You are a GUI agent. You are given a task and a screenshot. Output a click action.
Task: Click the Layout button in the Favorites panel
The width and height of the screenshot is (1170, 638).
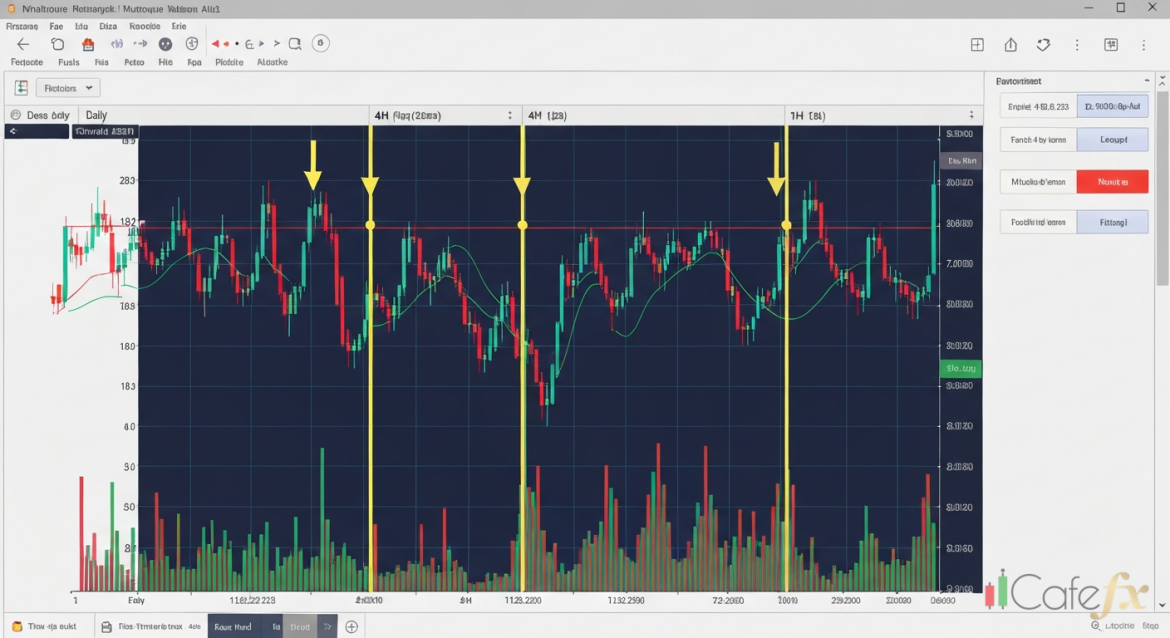pos(1113,140)
